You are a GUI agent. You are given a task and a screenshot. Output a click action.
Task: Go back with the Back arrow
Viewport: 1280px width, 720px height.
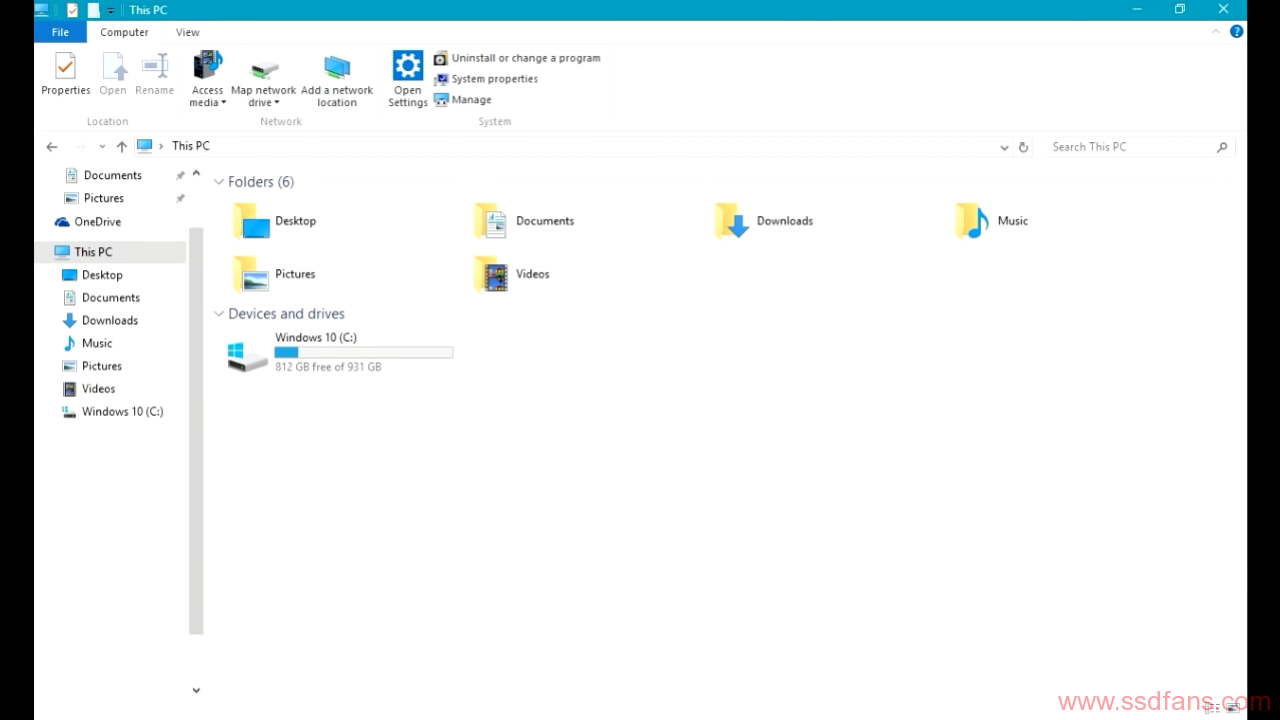click(52, 147)
